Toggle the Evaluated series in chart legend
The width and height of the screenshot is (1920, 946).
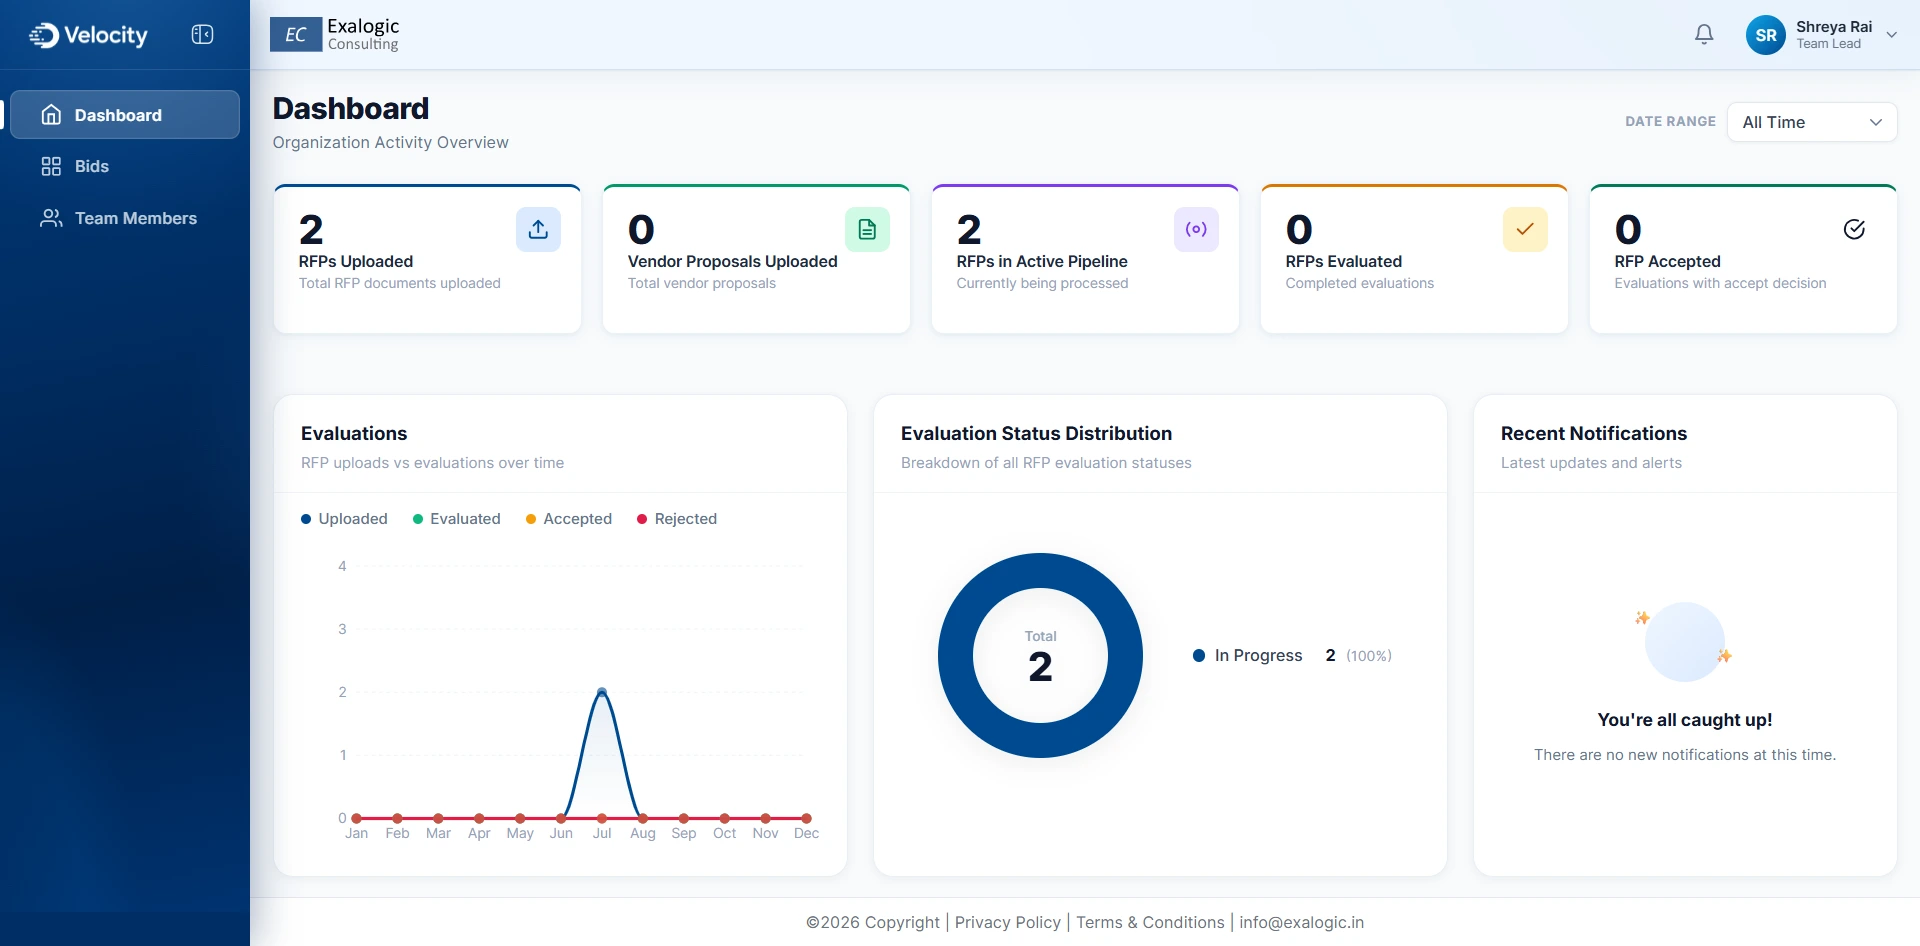click(457, 519)
